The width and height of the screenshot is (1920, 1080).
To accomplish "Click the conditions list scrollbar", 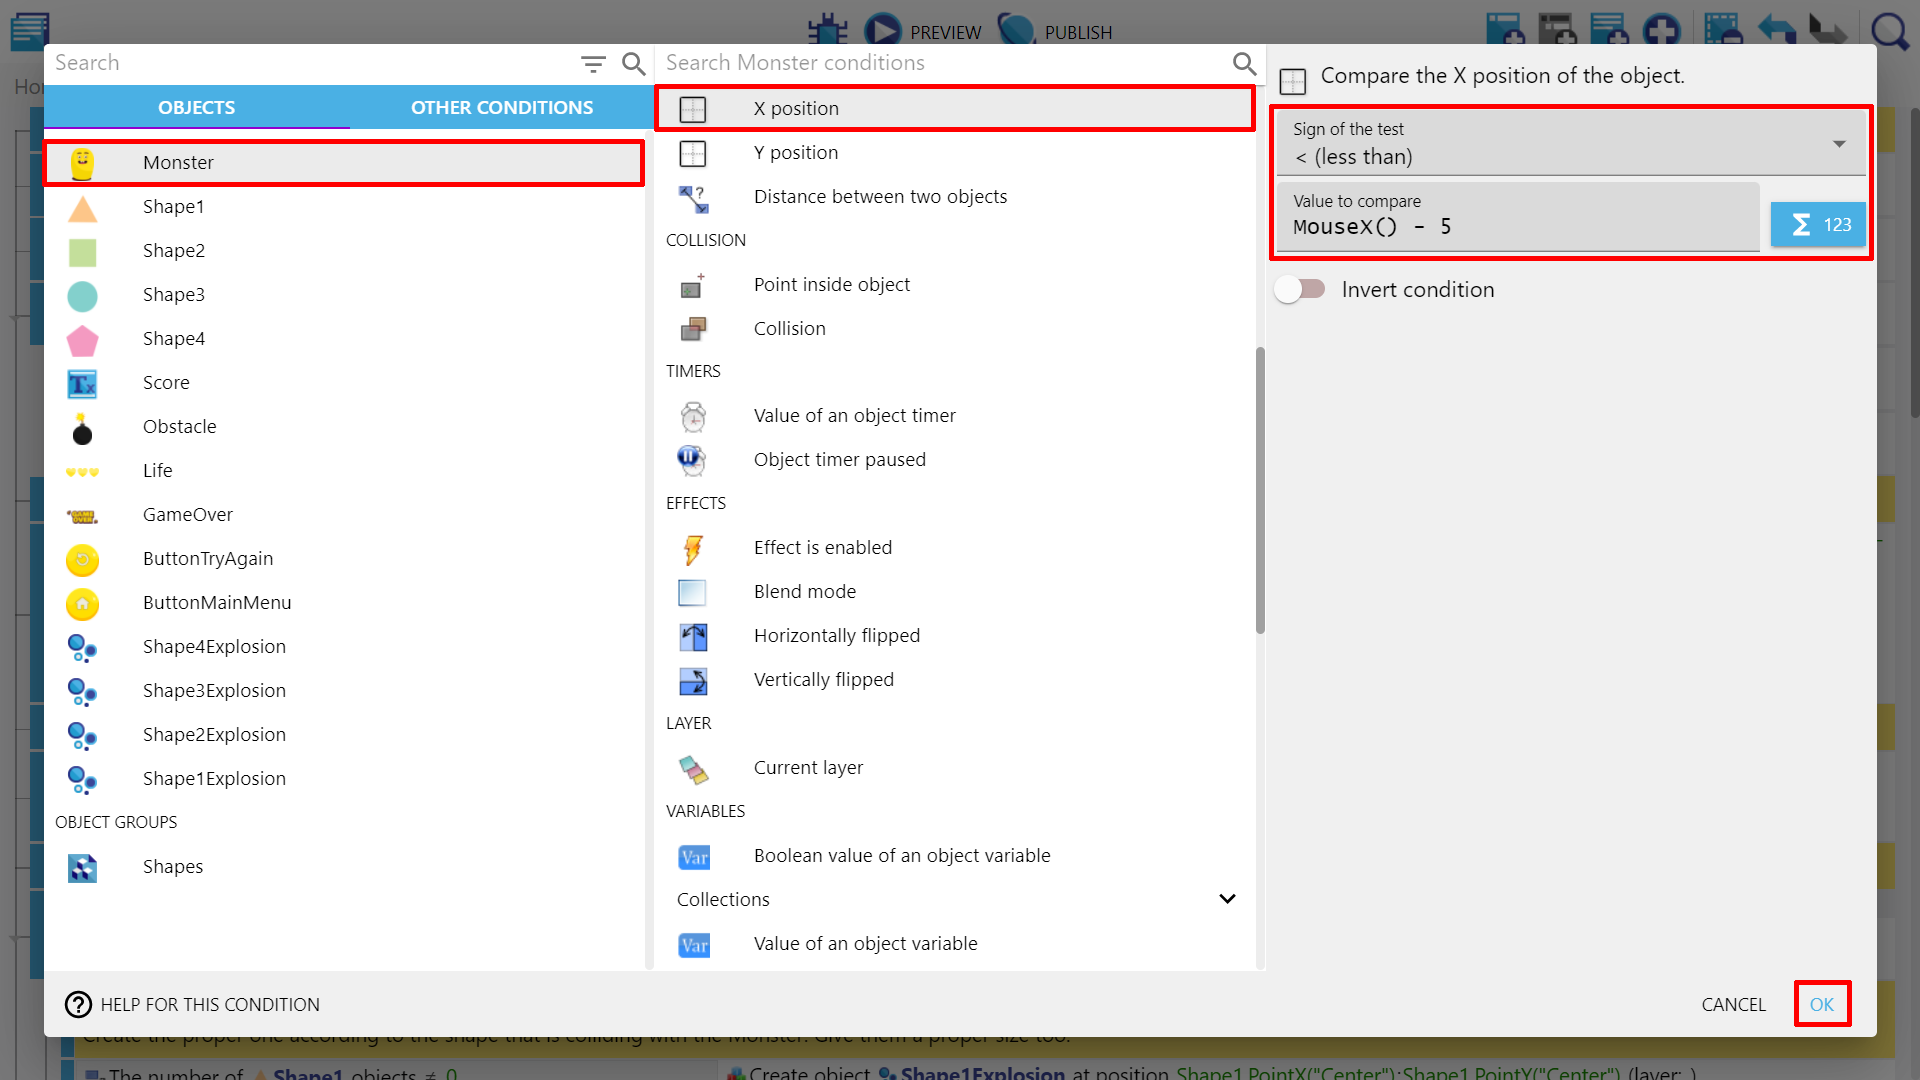I will pos(1260,490).
